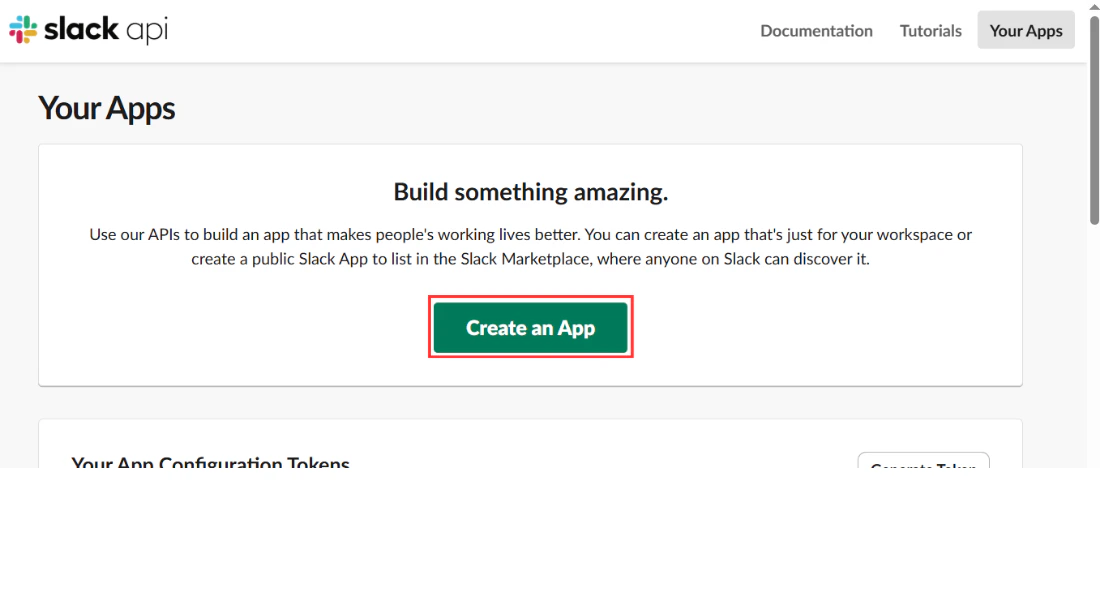Click the Slack Marketplace text in the description
Viewport: 1100px width, 600px height.
point(524,258)
